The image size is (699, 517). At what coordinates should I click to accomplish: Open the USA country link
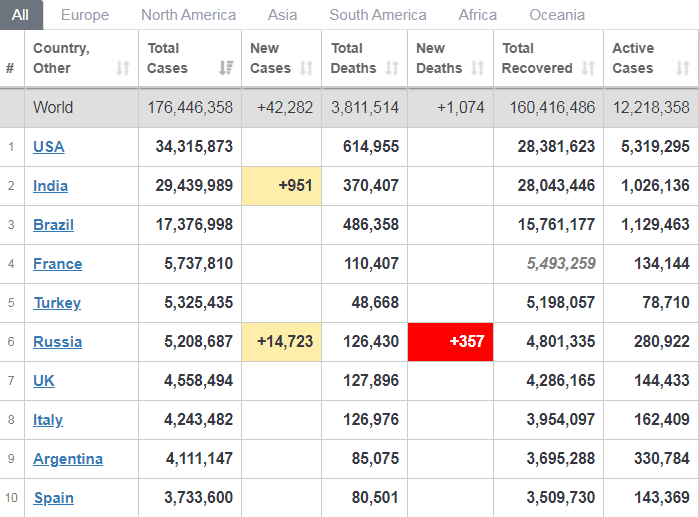pos(49,147)
